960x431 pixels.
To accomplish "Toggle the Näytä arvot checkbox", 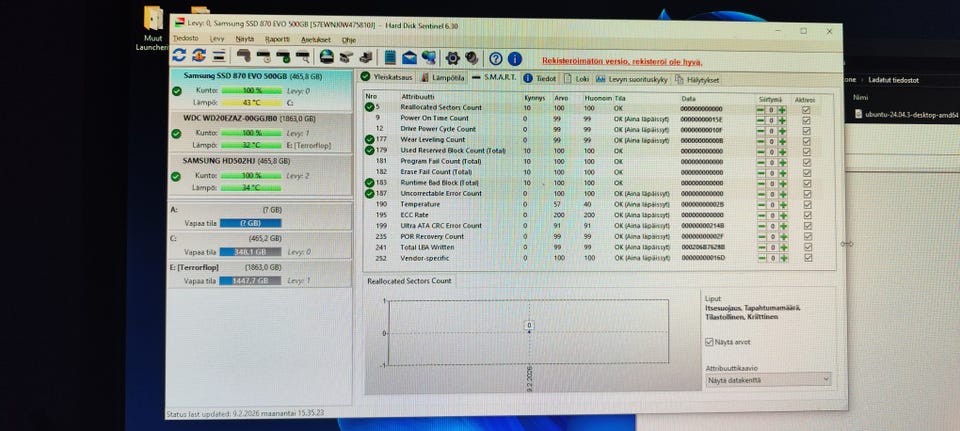I will [710, 342].
